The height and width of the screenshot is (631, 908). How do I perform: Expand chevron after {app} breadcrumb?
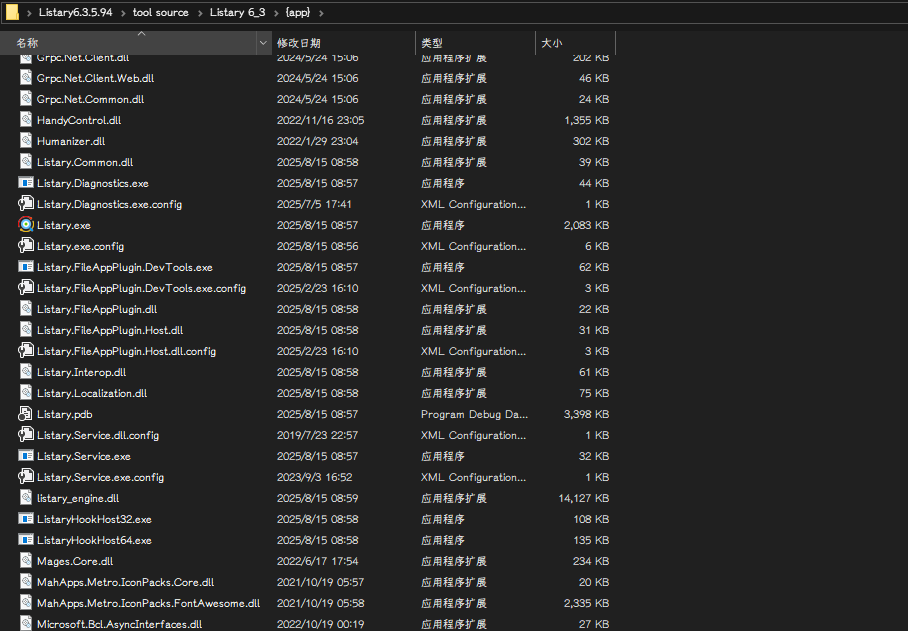tap(321, 13)
